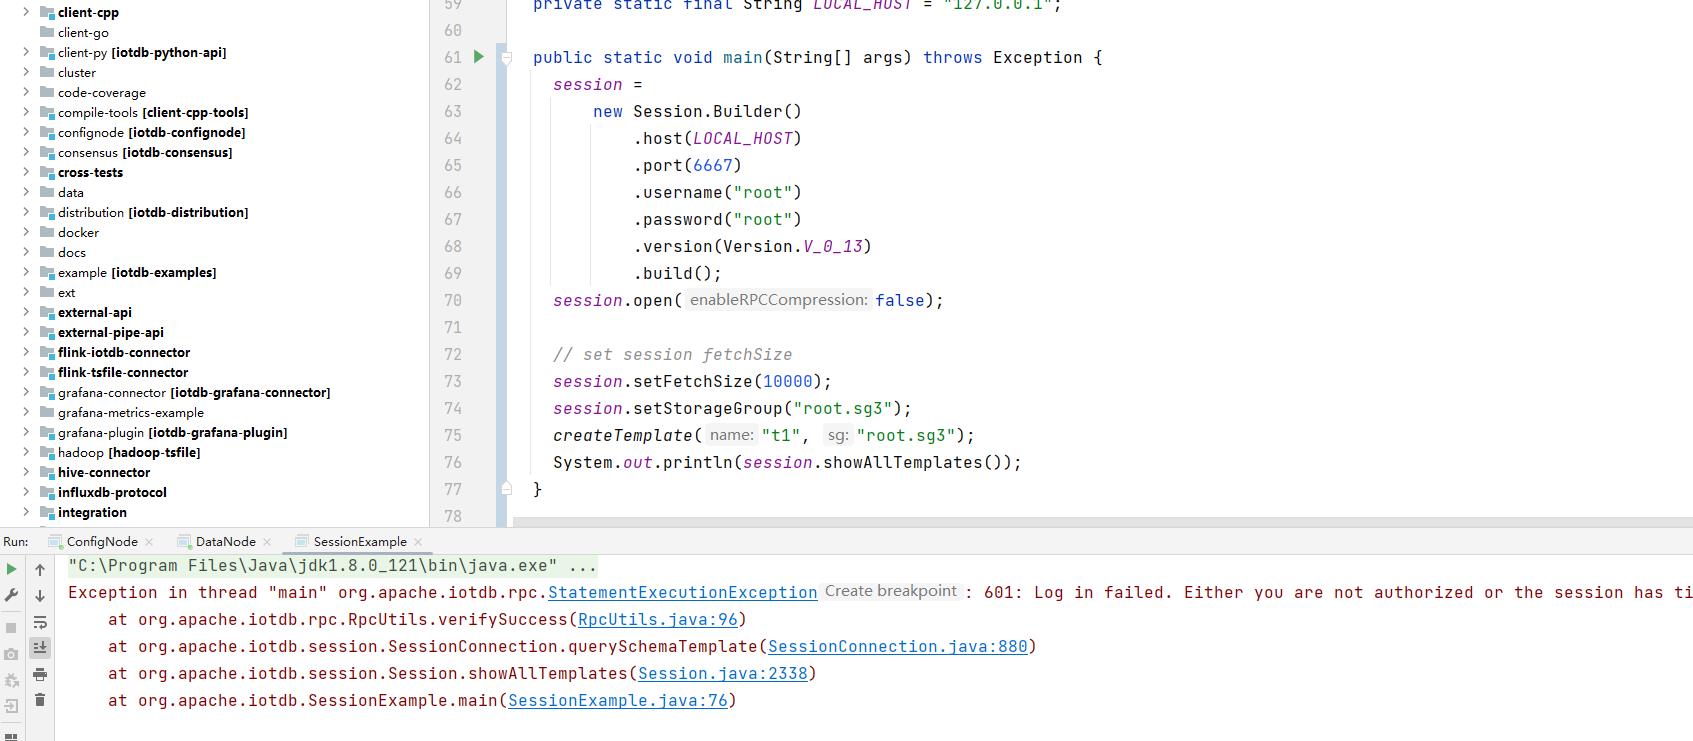Click editor horizontal scrollbar

(1102, 522)
